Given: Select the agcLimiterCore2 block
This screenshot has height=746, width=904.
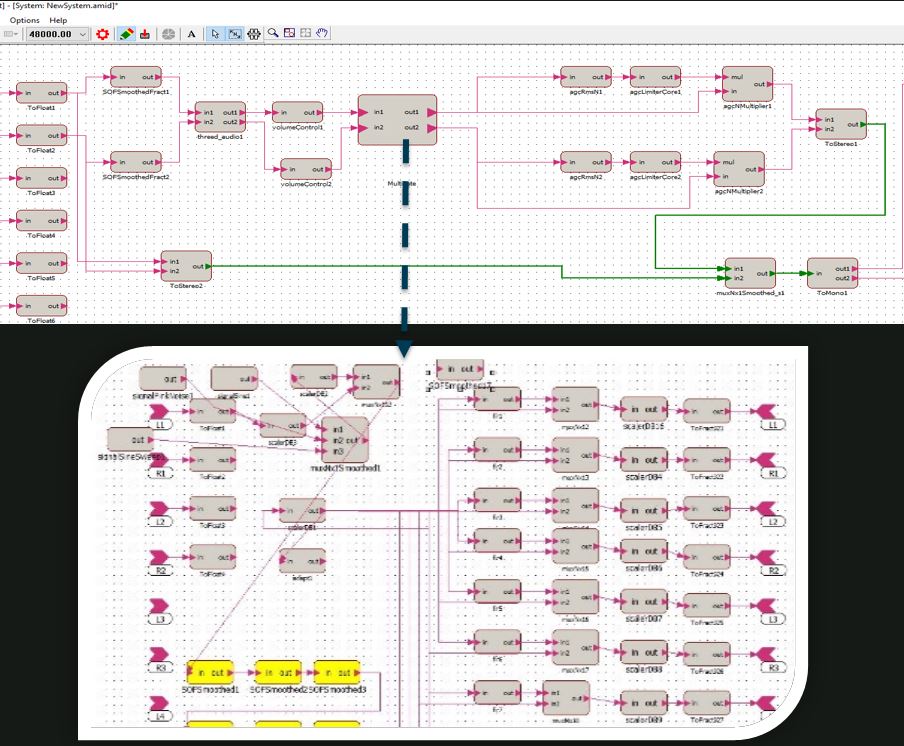Looking at the screenshot, I should click(656, 162).
